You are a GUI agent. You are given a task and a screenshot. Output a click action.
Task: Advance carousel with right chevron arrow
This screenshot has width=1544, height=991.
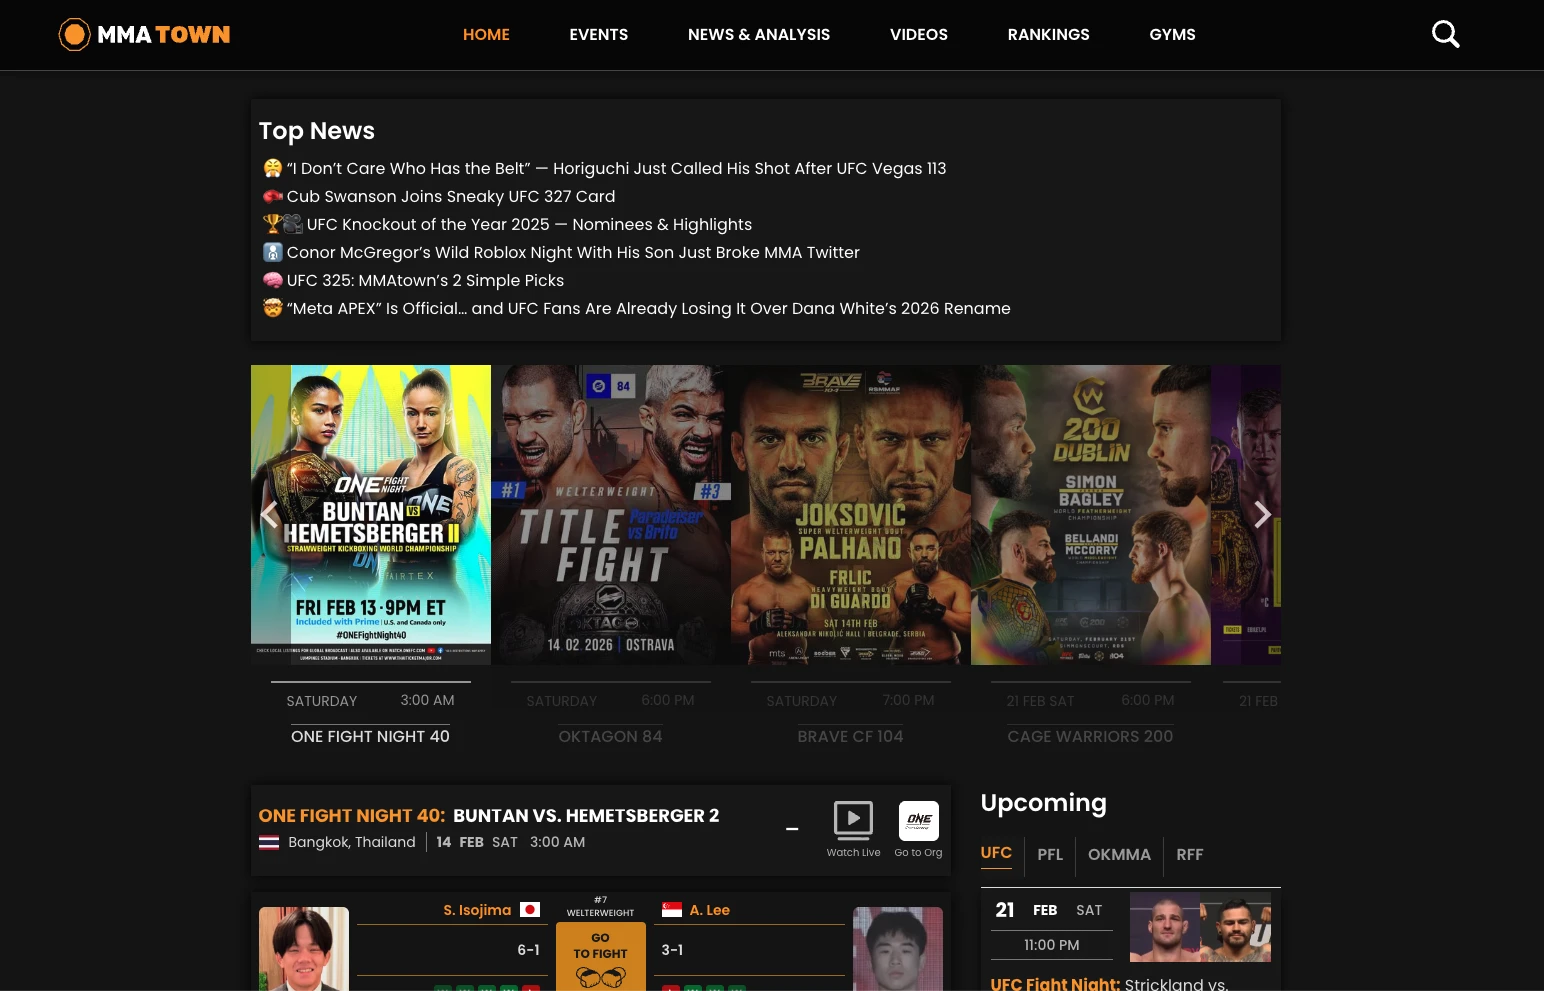coord(1262,515)
